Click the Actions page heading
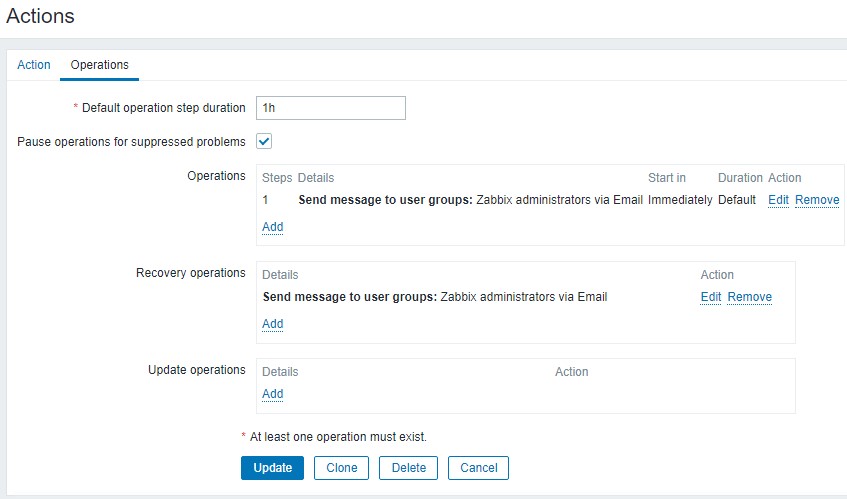Screen dimensions: 847x499 pos(40,16)
